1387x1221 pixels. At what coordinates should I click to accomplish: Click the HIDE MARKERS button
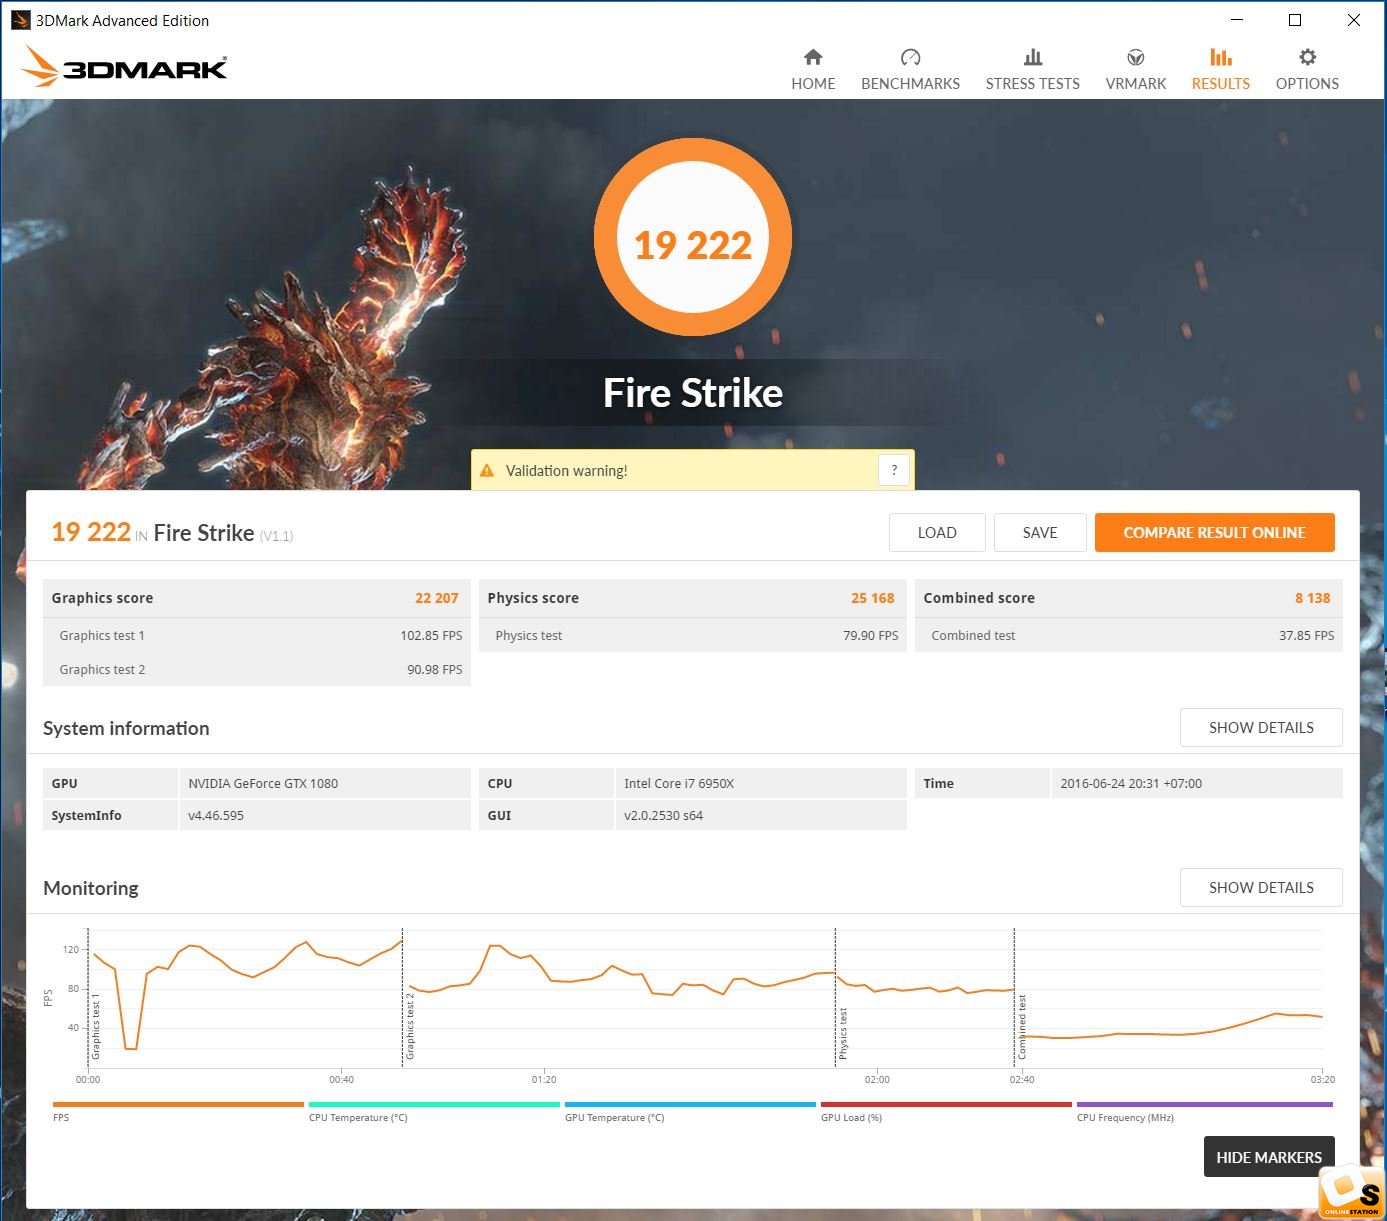1269,1157
